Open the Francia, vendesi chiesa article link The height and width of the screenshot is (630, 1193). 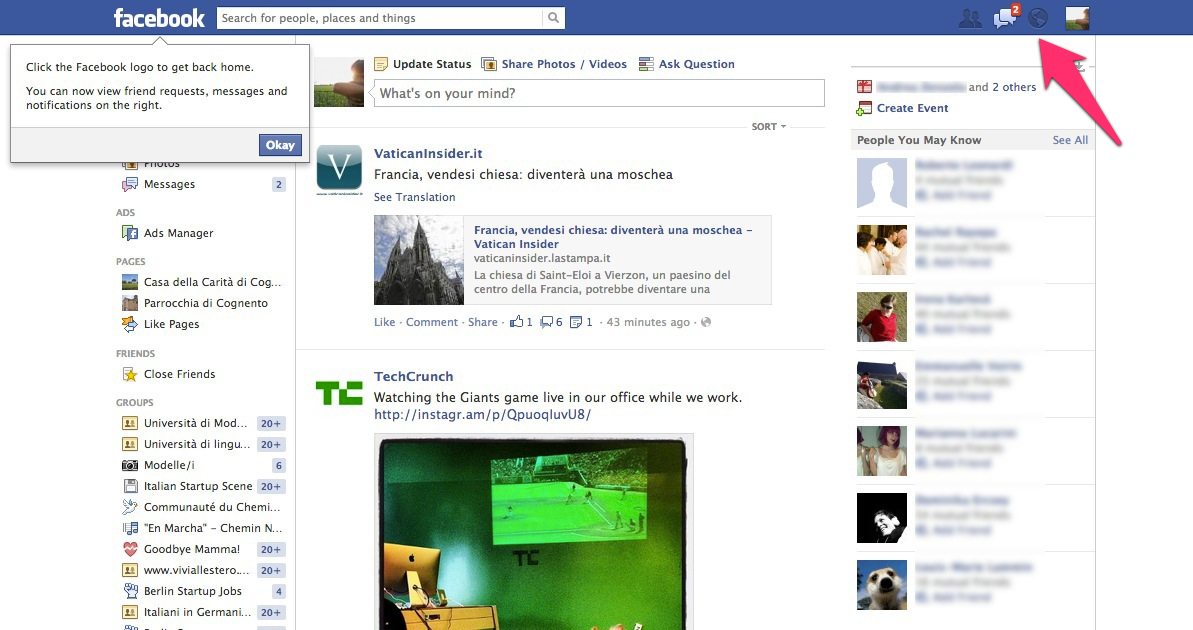tap(612, 237)
